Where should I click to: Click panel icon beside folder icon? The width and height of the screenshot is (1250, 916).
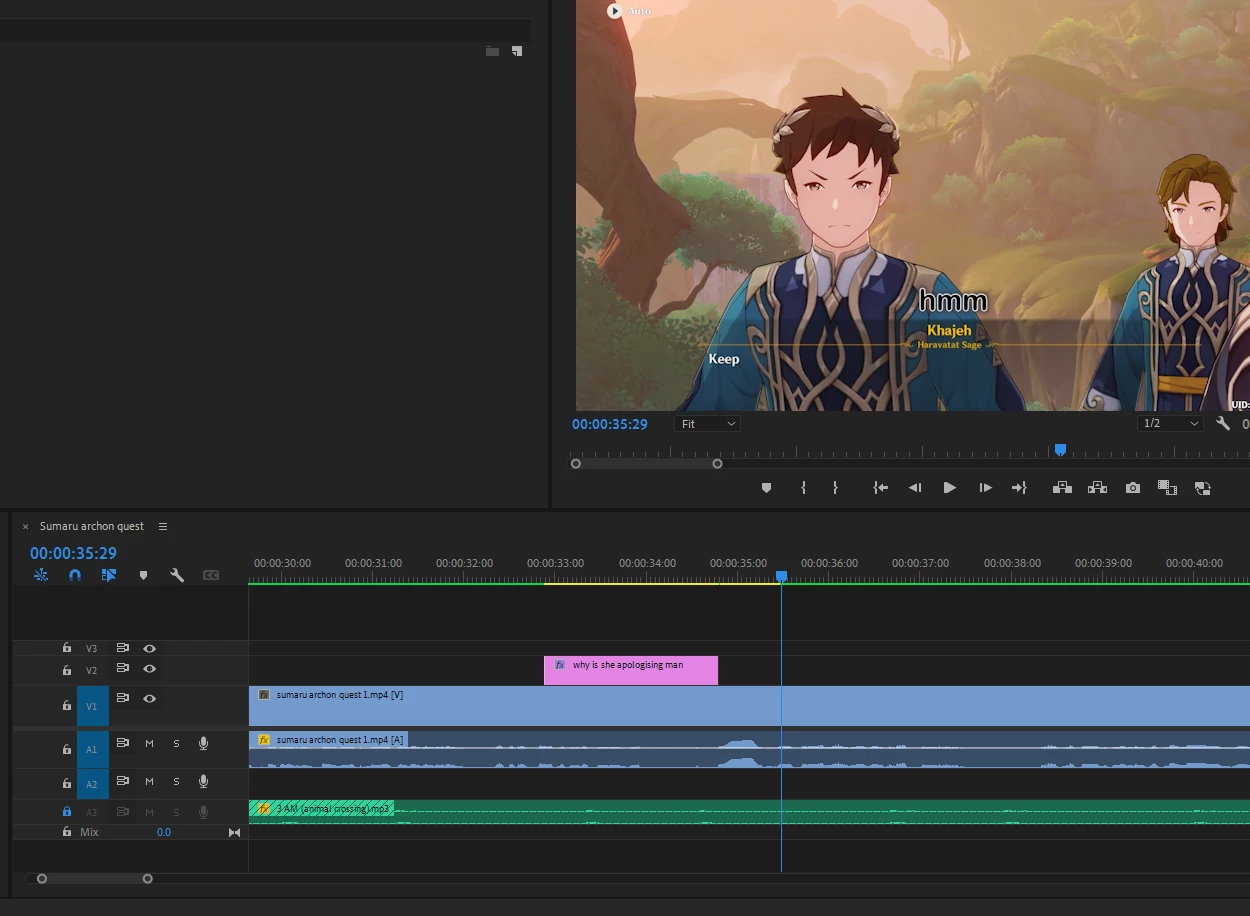coord(517,51)
